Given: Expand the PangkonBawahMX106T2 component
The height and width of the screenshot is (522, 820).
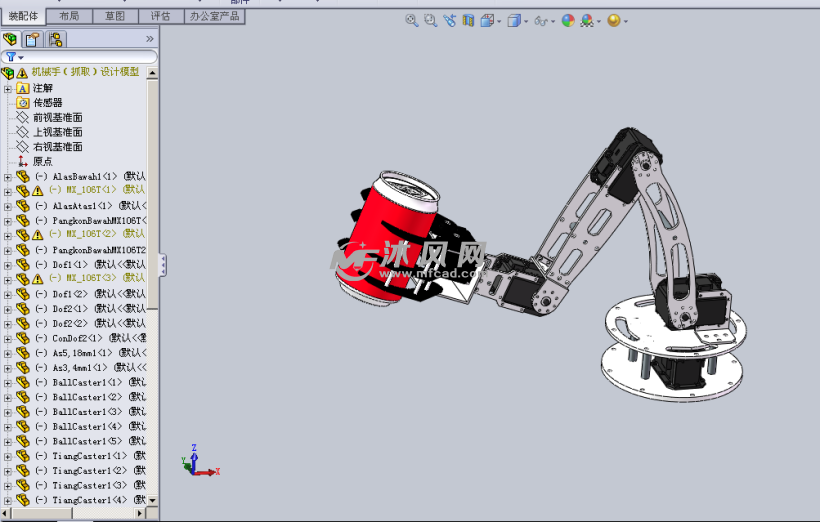Looking at the screenshot, I should [x=7, y=251].
